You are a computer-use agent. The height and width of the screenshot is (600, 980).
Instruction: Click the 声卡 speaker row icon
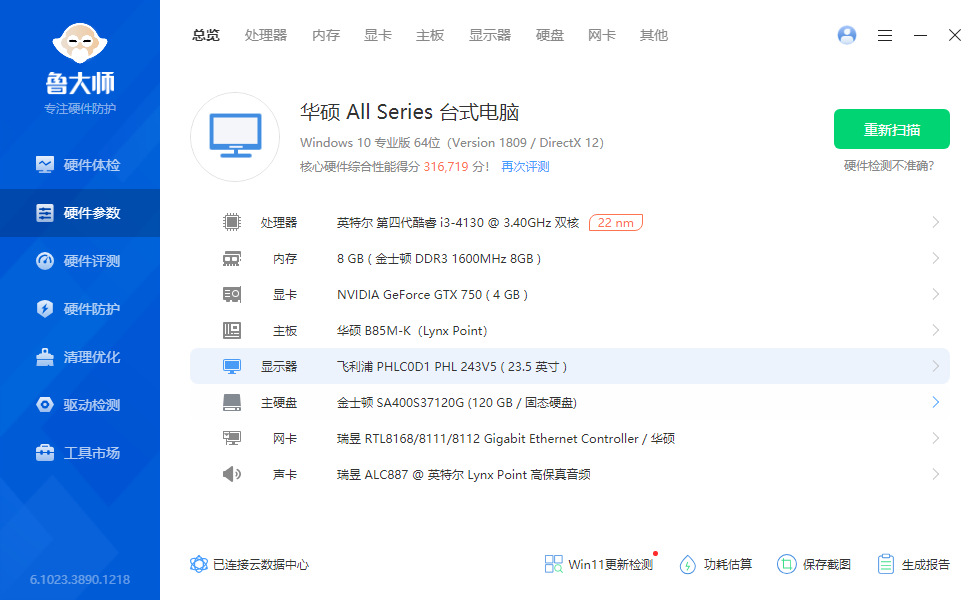coord(232,474)
